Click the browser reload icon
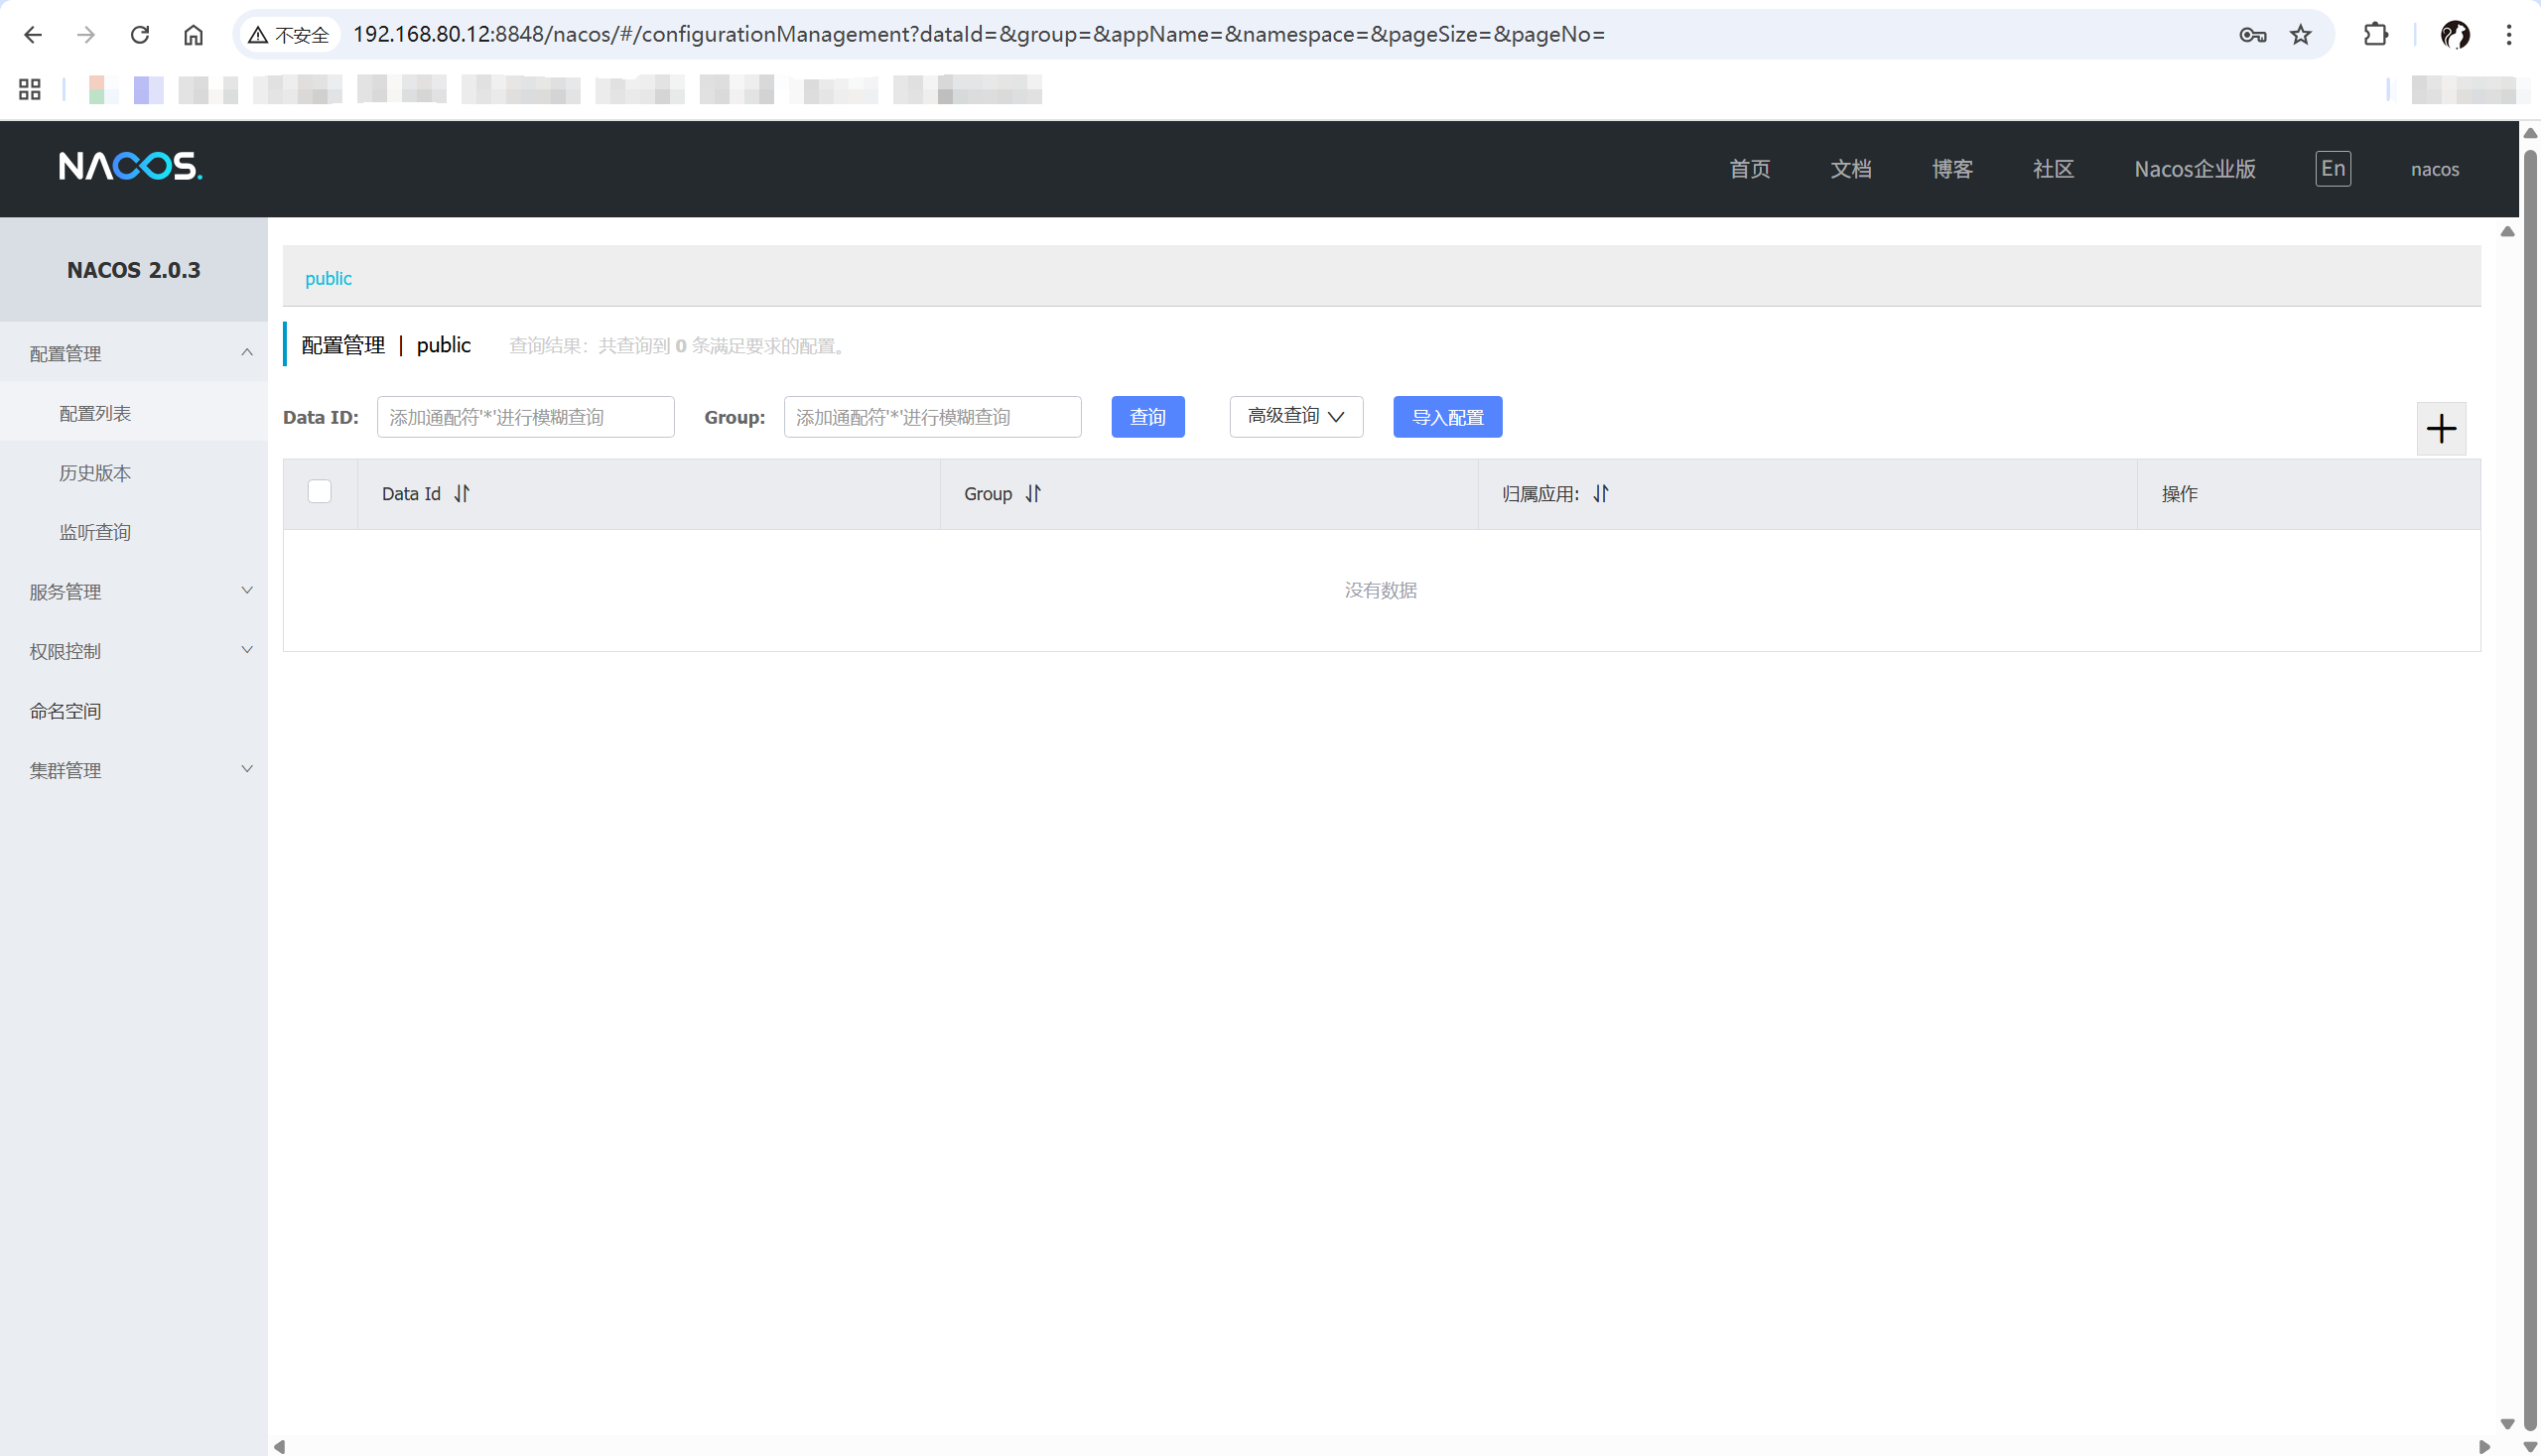The image size is (2541, 1456). [140, 35]
